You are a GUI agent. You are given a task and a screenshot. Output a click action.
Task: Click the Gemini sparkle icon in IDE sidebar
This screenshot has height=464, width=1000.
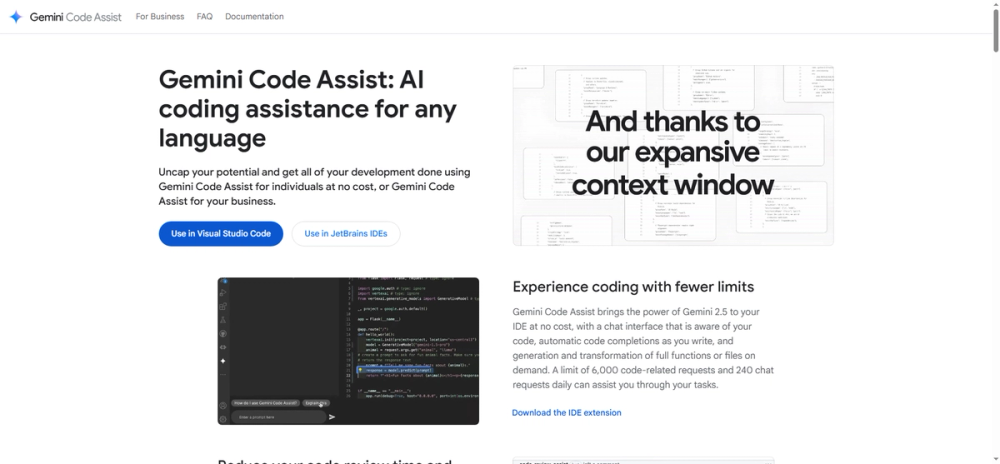(x=223, y=361)
